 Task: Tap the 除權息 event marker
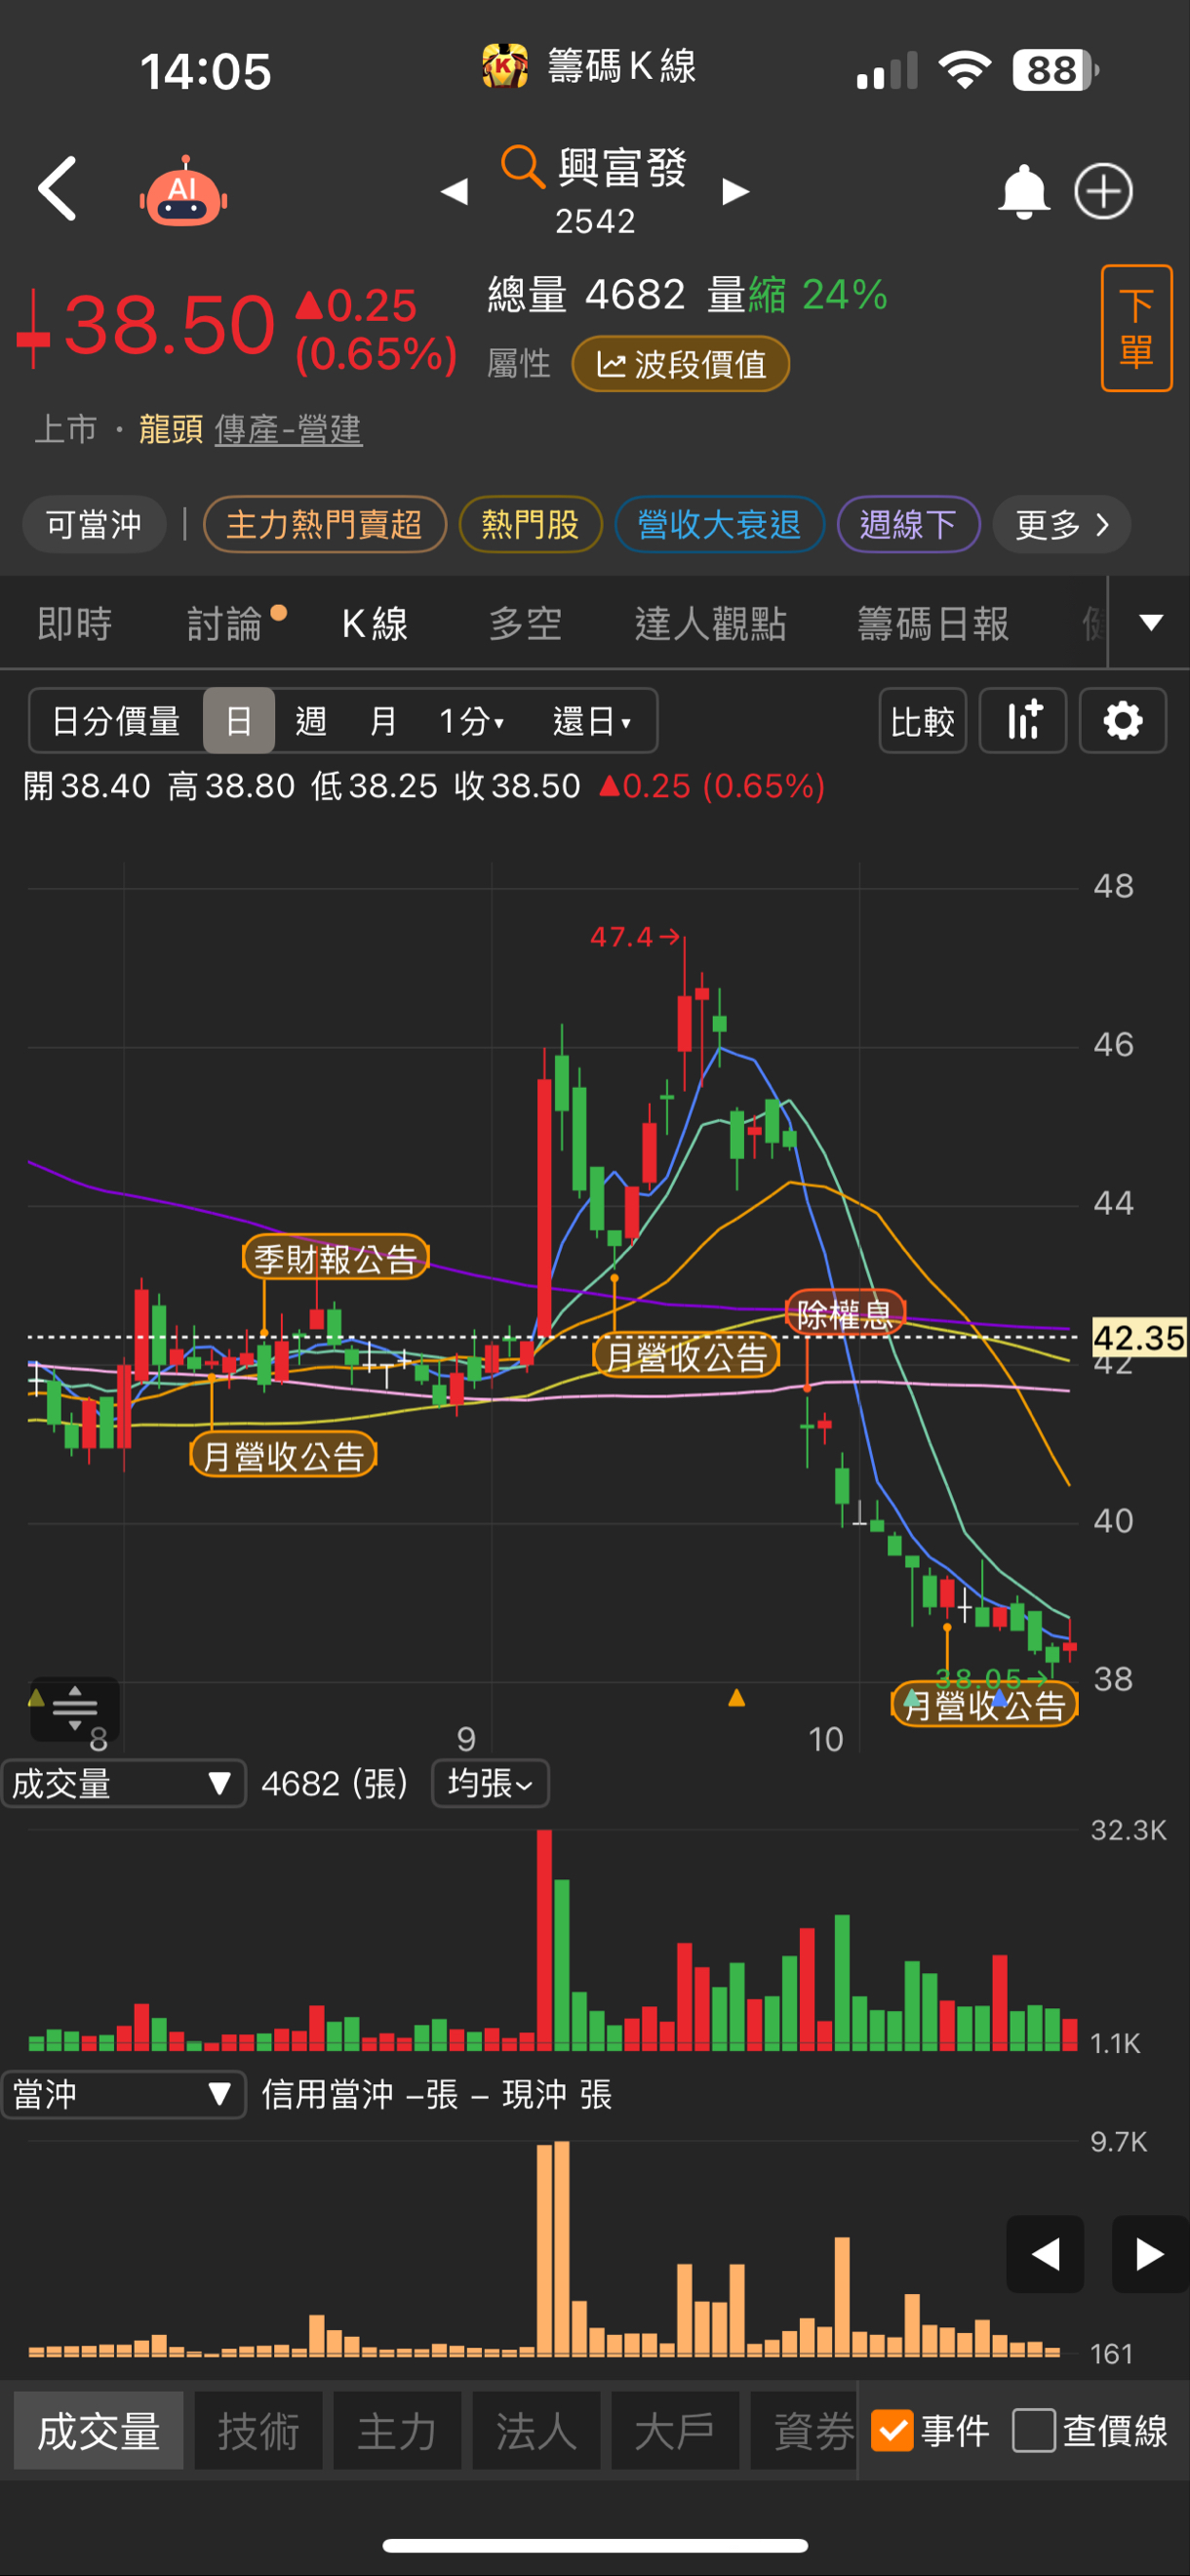click(845, 1313)
